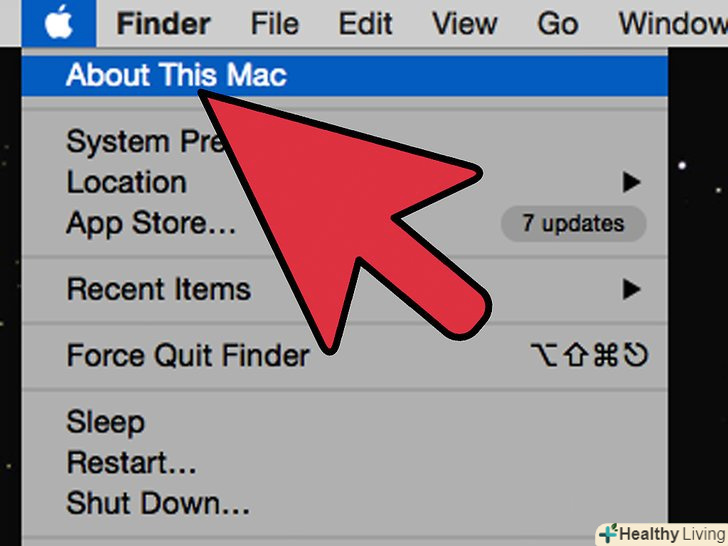This screenshot has height=546, width=728.
Task: Open the File menu
Action: pyautogui.click(x=274, y=23)
